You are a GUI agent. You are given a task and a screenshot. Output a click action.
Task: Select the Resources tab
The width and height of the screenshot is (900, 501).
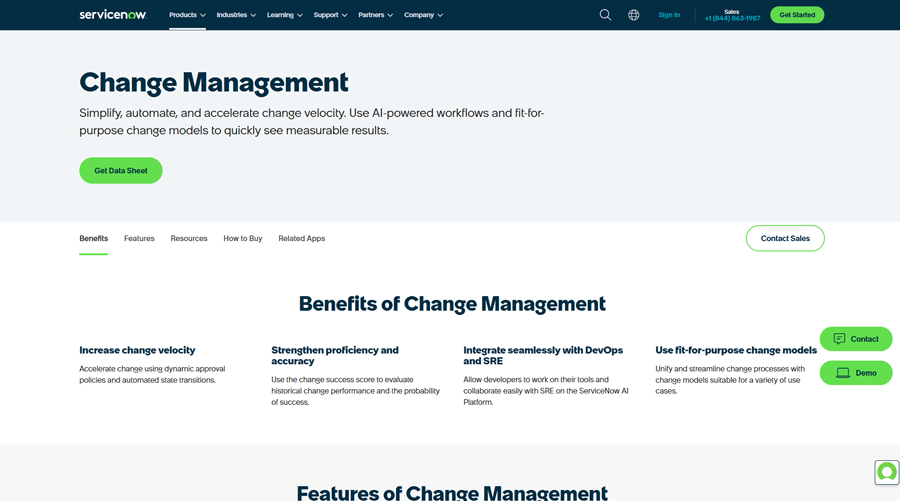click(189, 238)
